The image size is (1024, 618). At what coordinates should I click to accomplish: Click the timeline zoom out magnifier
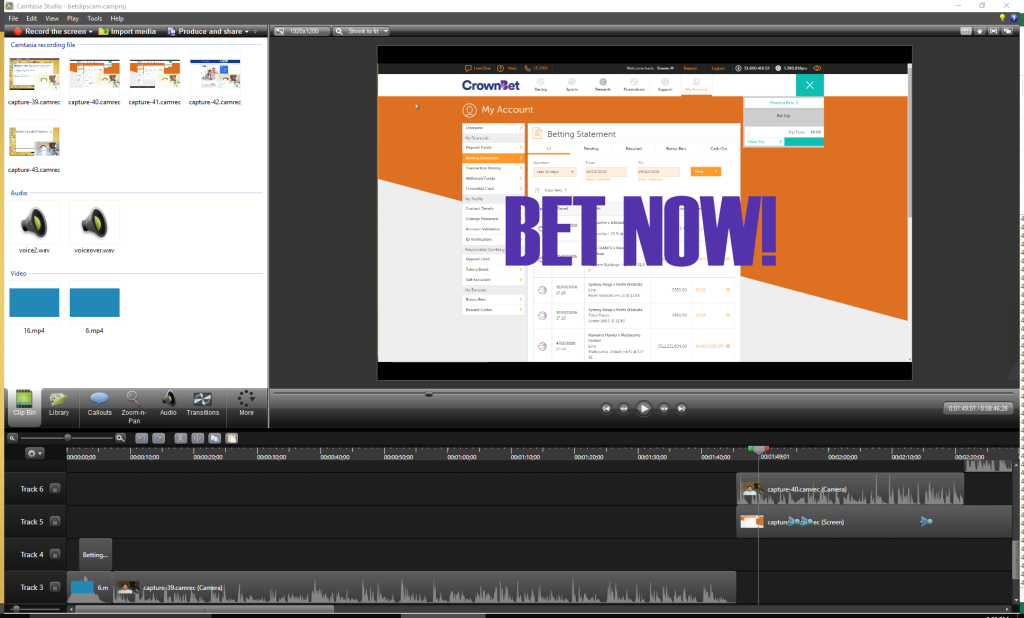point(12,438)
